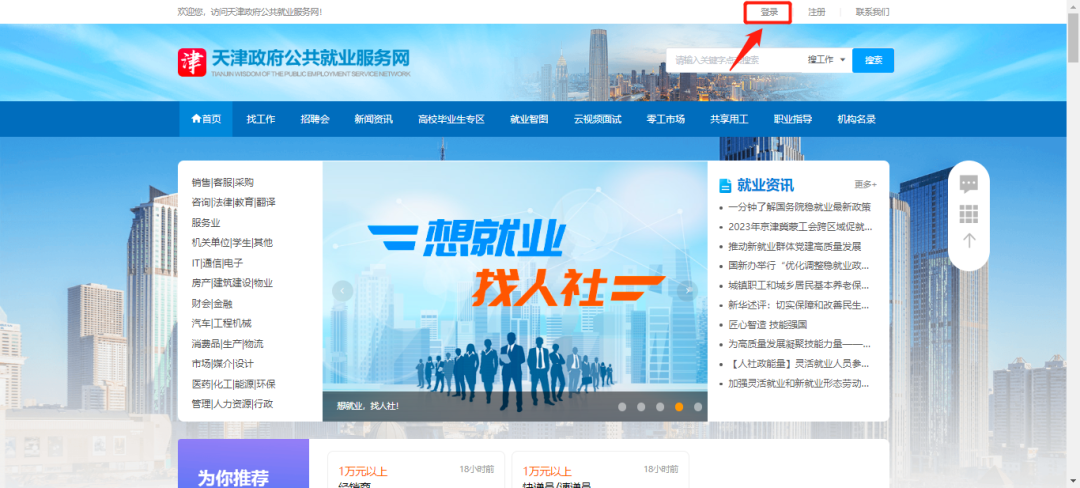Screen dimensions: 1080x488
Task: Open 新闻资讯 navigation item
Action: pyautogui.click(x=373, y=119)
